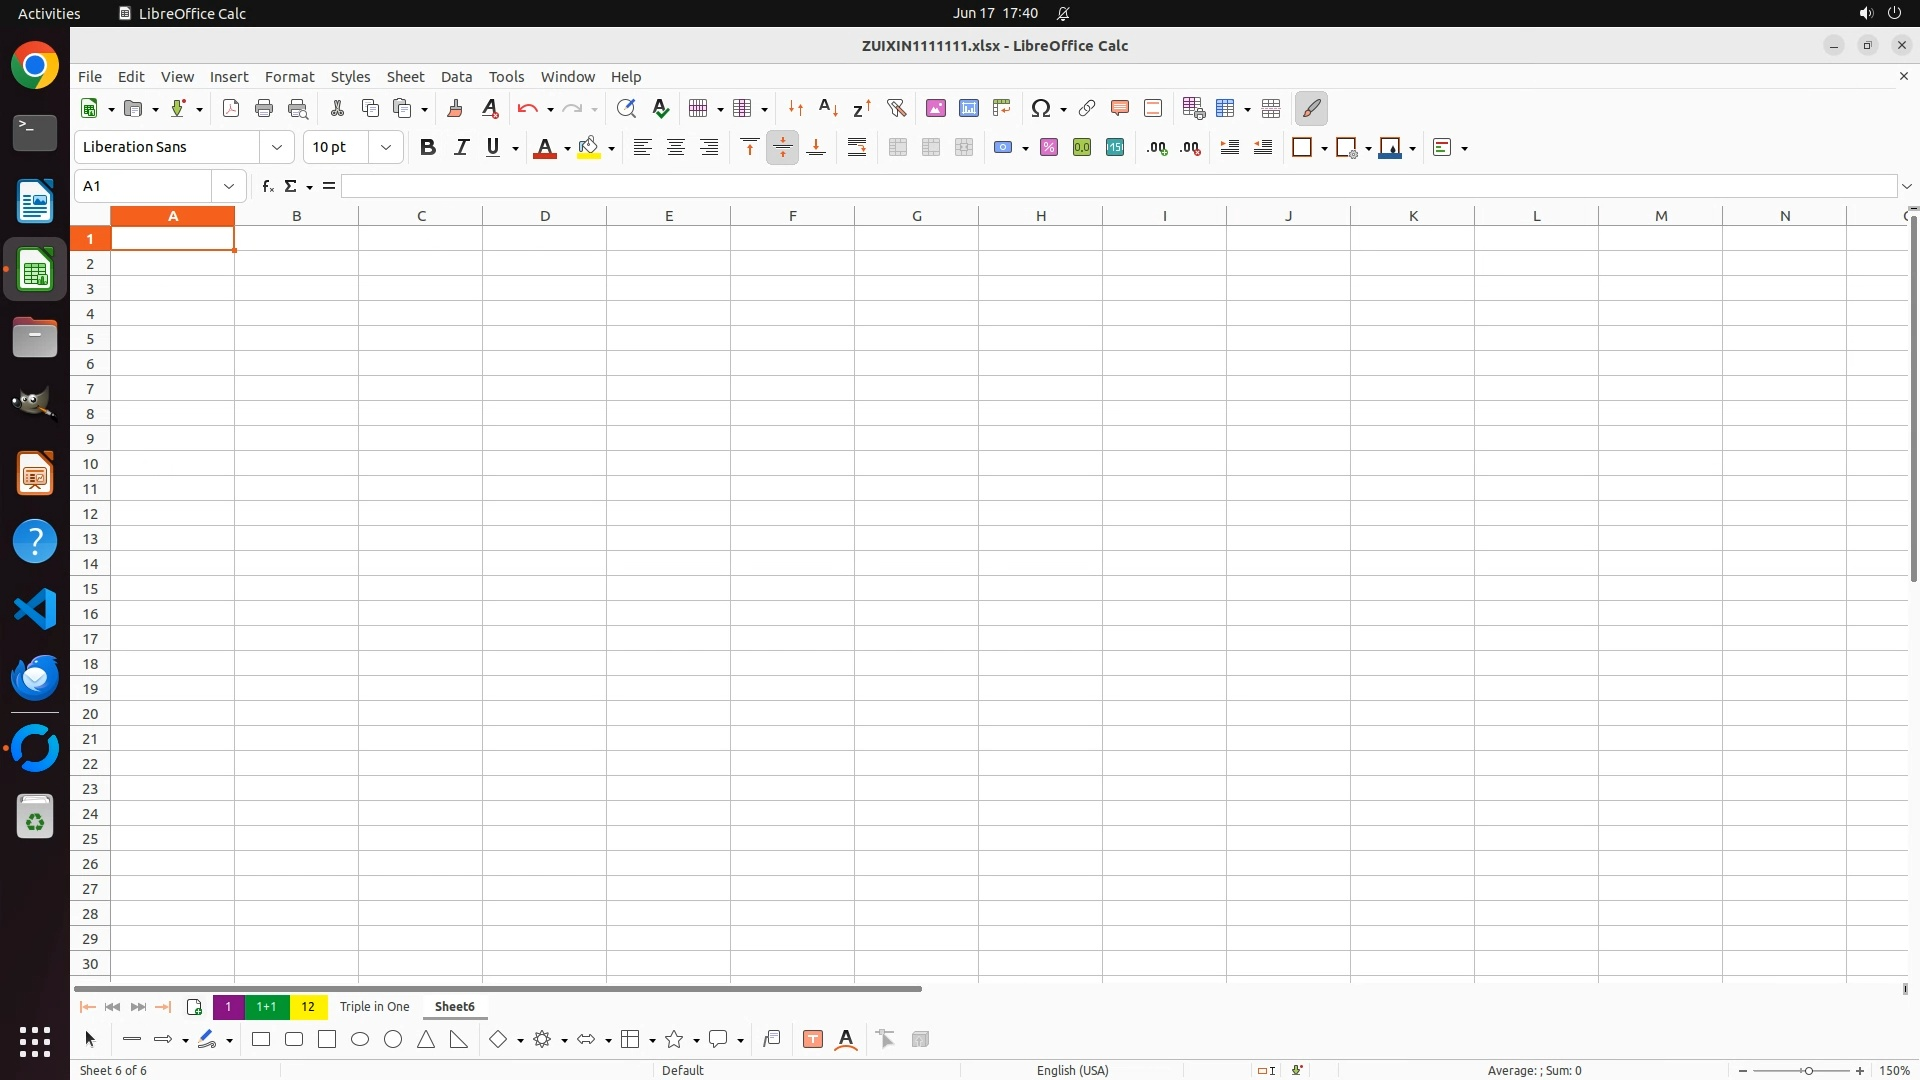The width and height of the screenshot is (1920, 1080).
Task: Expand the Name Box dropdown arrow
Action: (229, 186)
